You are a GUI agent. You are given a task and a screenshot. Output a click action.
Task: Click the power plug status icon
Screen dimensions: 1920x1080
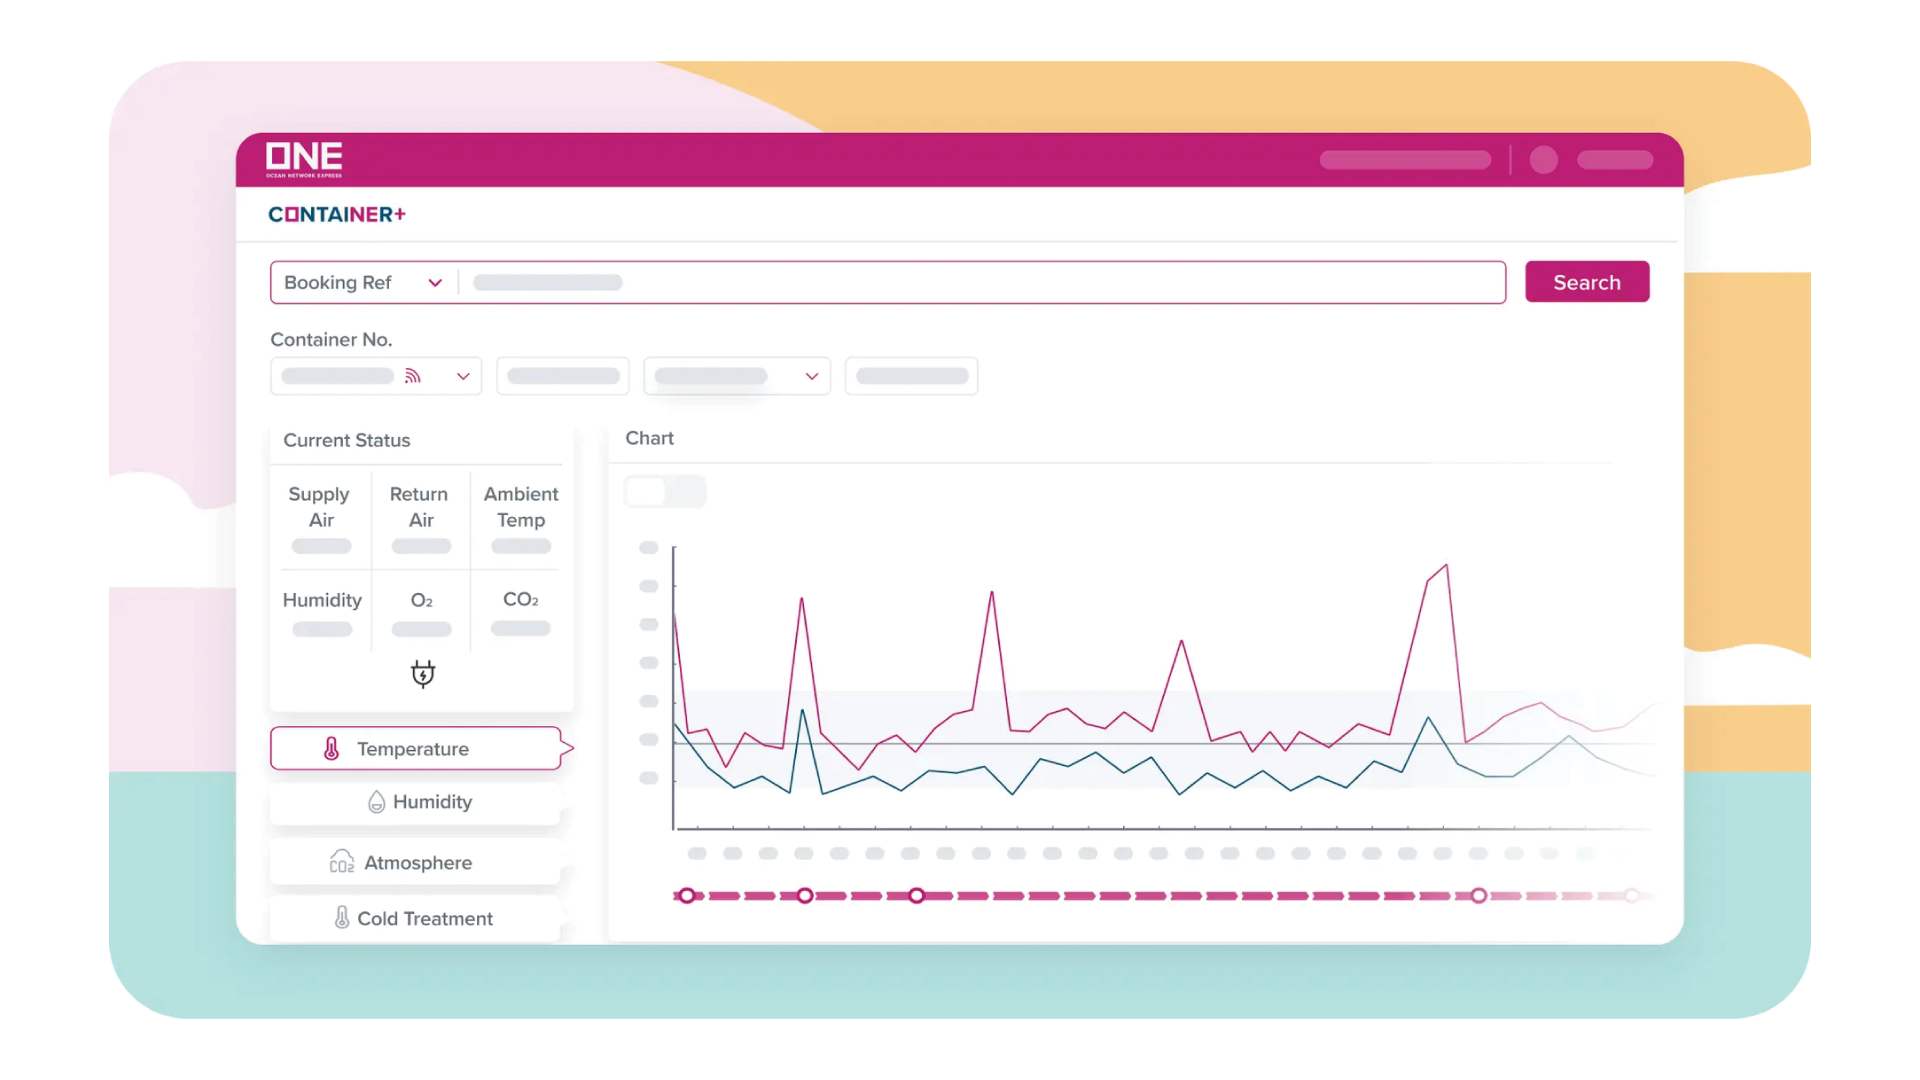[x=423, y=674]
